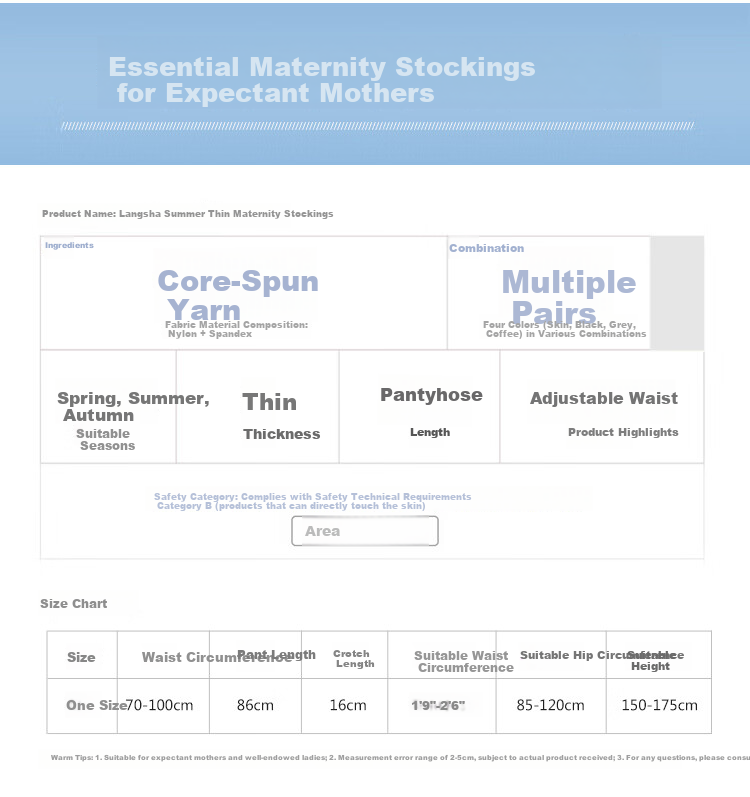Click the Size Chart heading
The height and width of the screenshot is (797, 750).
[74, 603]
